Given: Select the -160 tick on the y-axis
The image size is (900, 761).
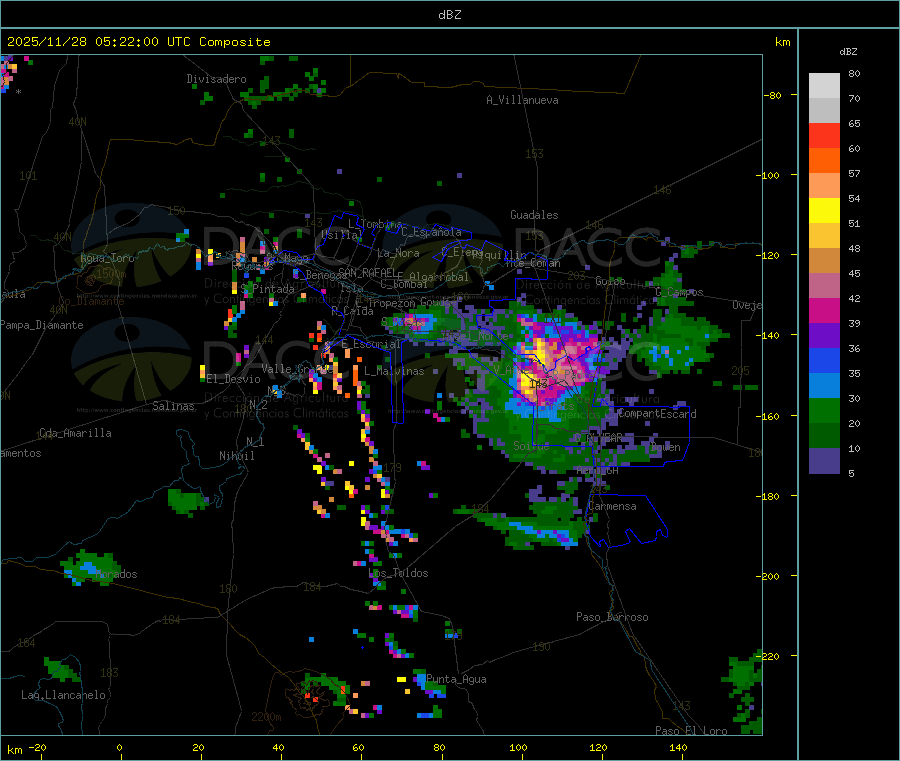Looking at the screenshot, I should pos(768,416).
